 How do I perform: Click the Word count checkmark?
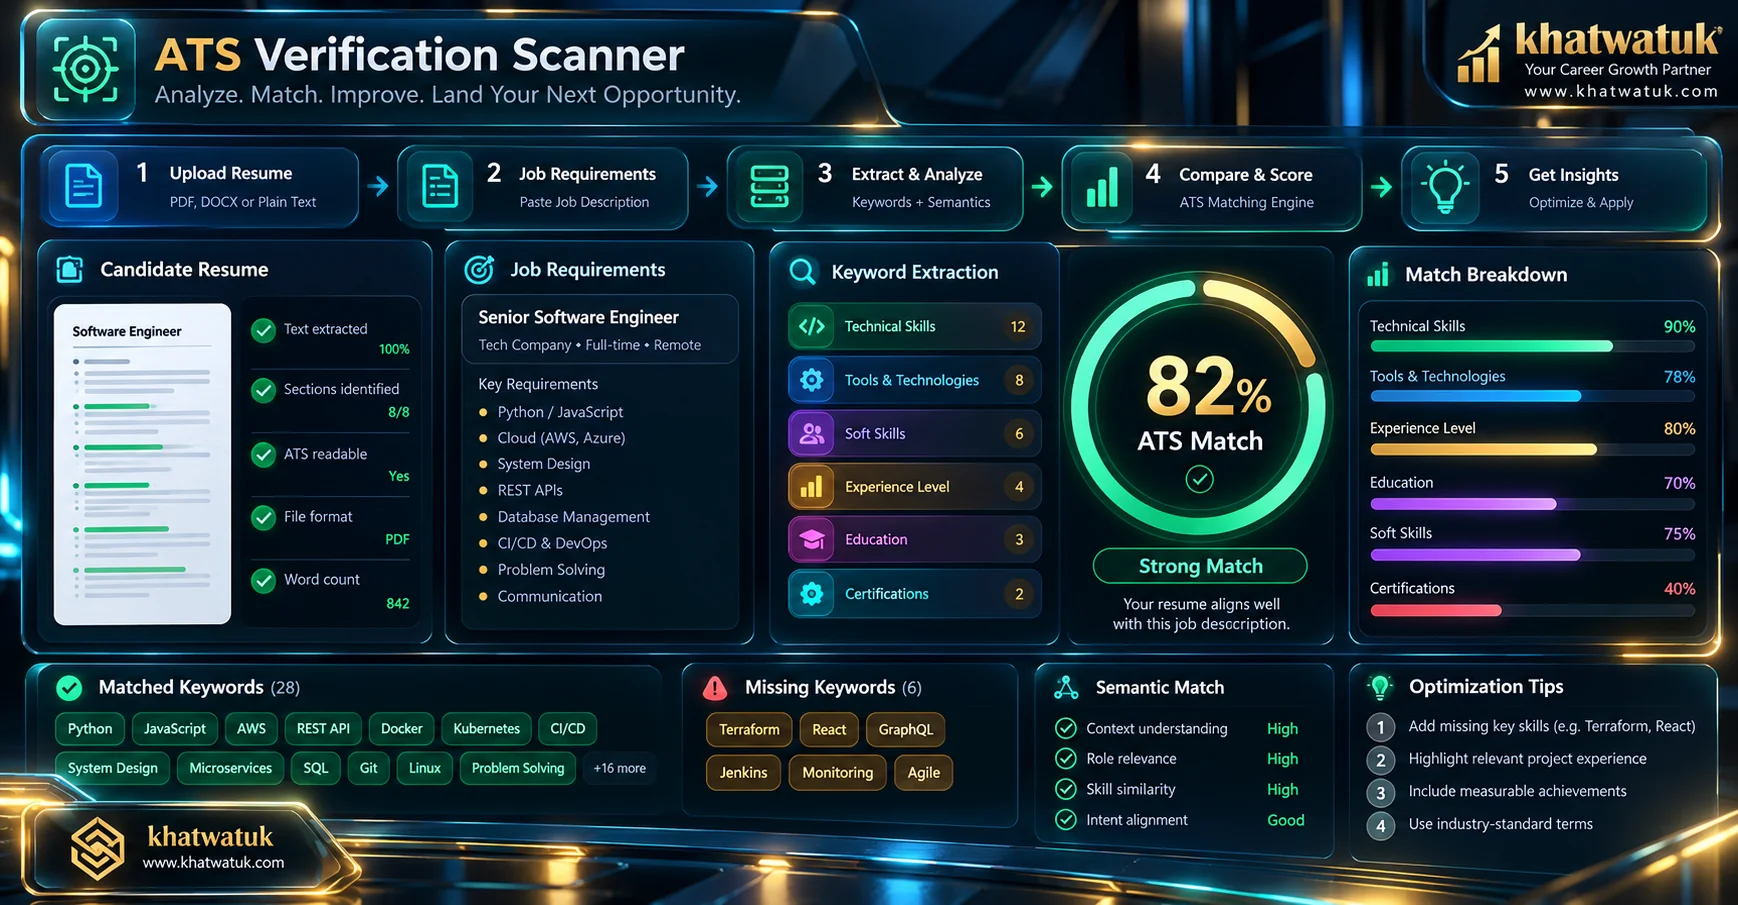tap(263, 580)
